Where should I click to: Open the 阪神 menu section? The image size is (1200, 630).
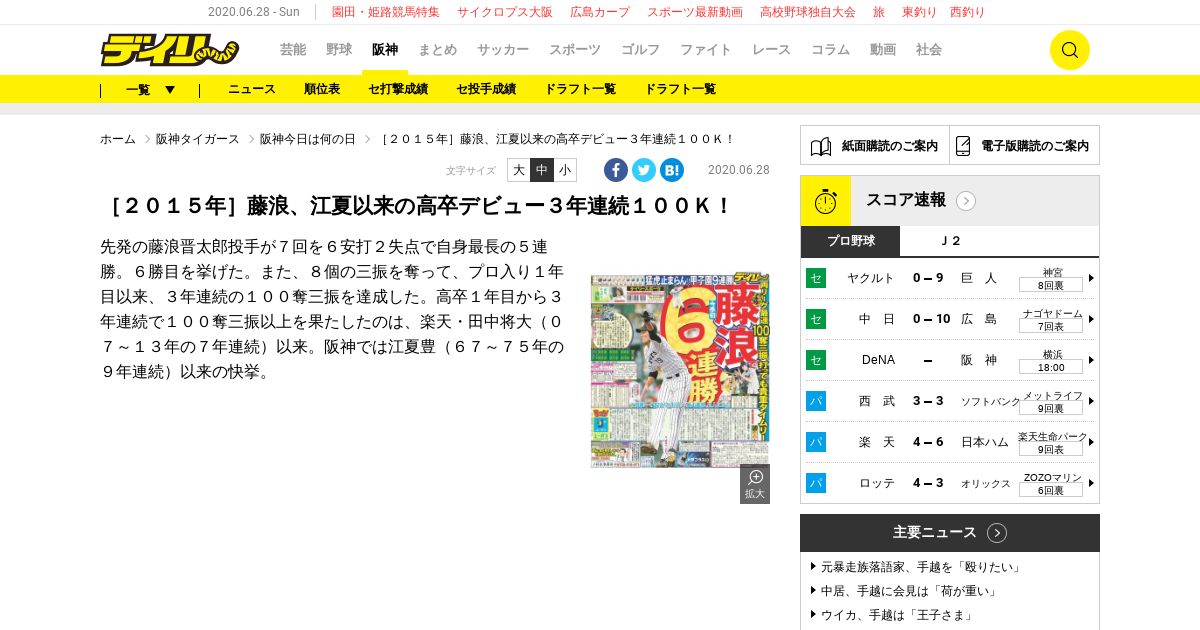(x=385, y=49)
